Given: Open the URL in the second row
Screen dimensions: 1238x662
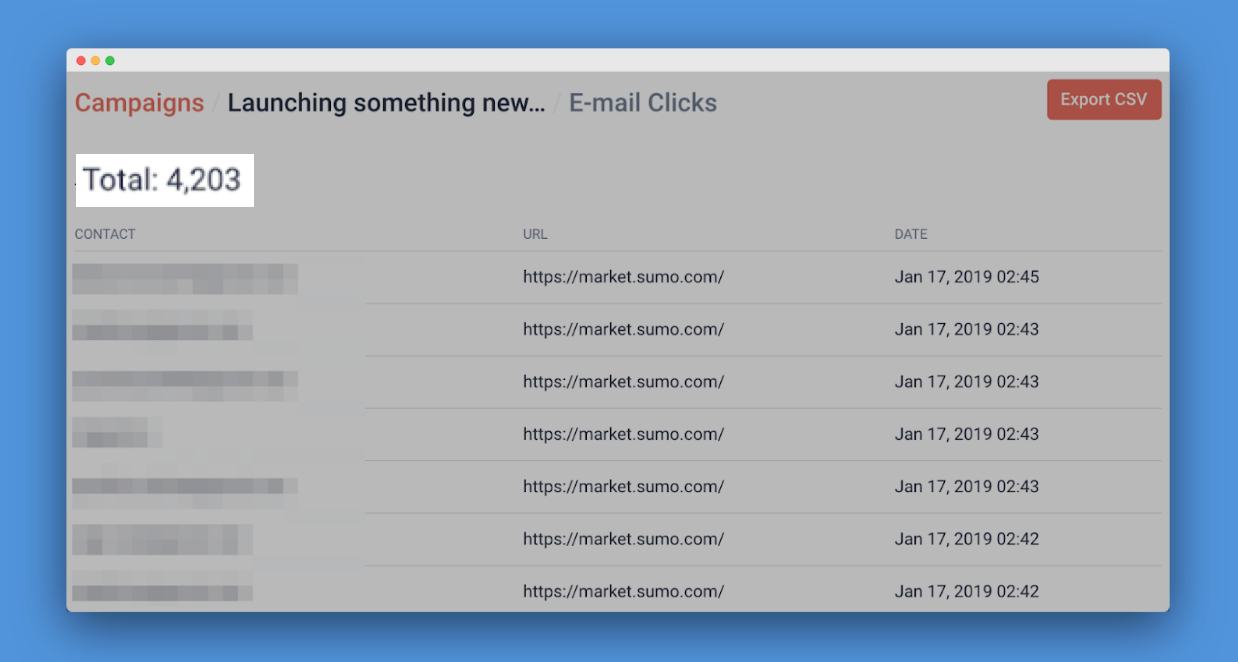Looking at the screenshot, I should [623, 329].
